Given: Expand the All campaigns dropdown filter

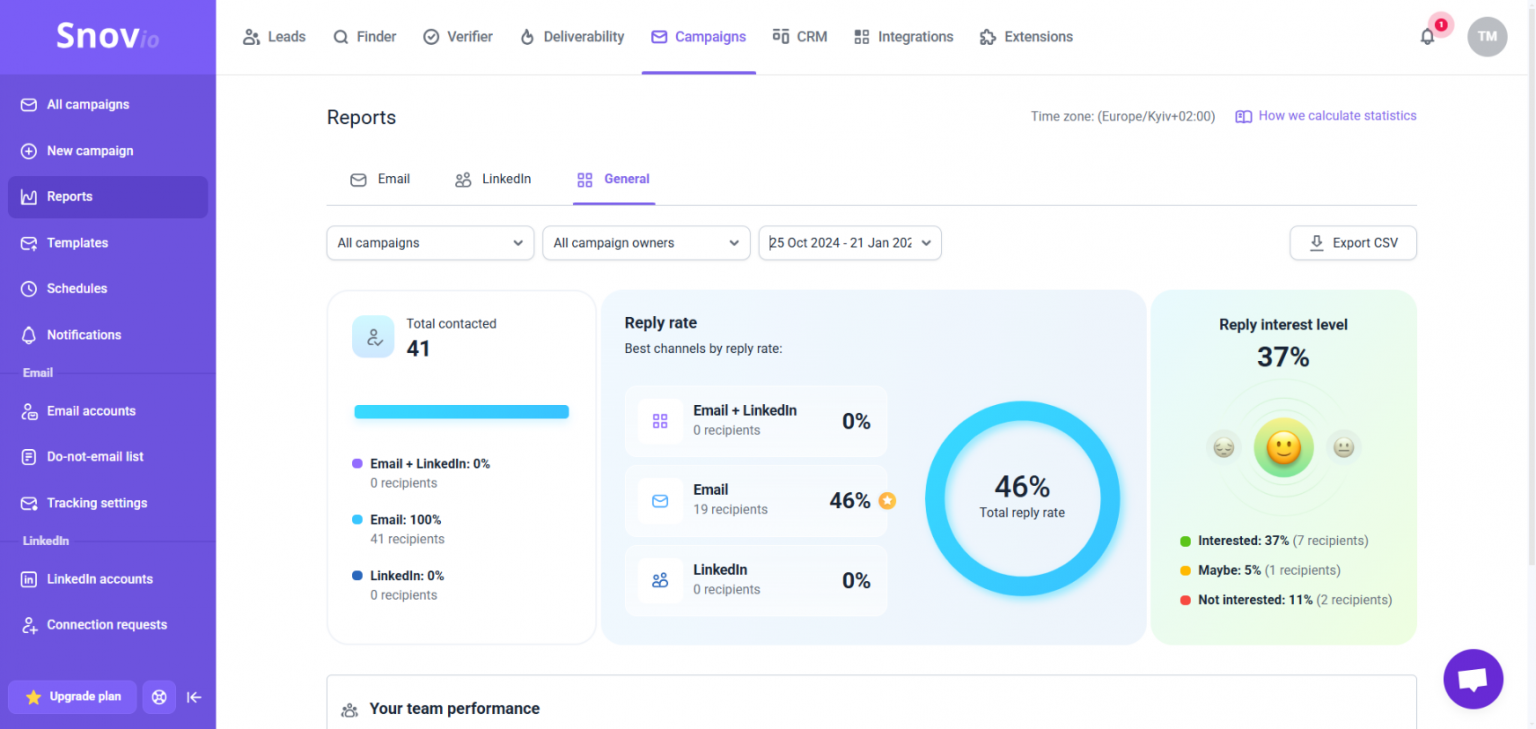Looking at the screenshot, I should click(x=430, y=243).
